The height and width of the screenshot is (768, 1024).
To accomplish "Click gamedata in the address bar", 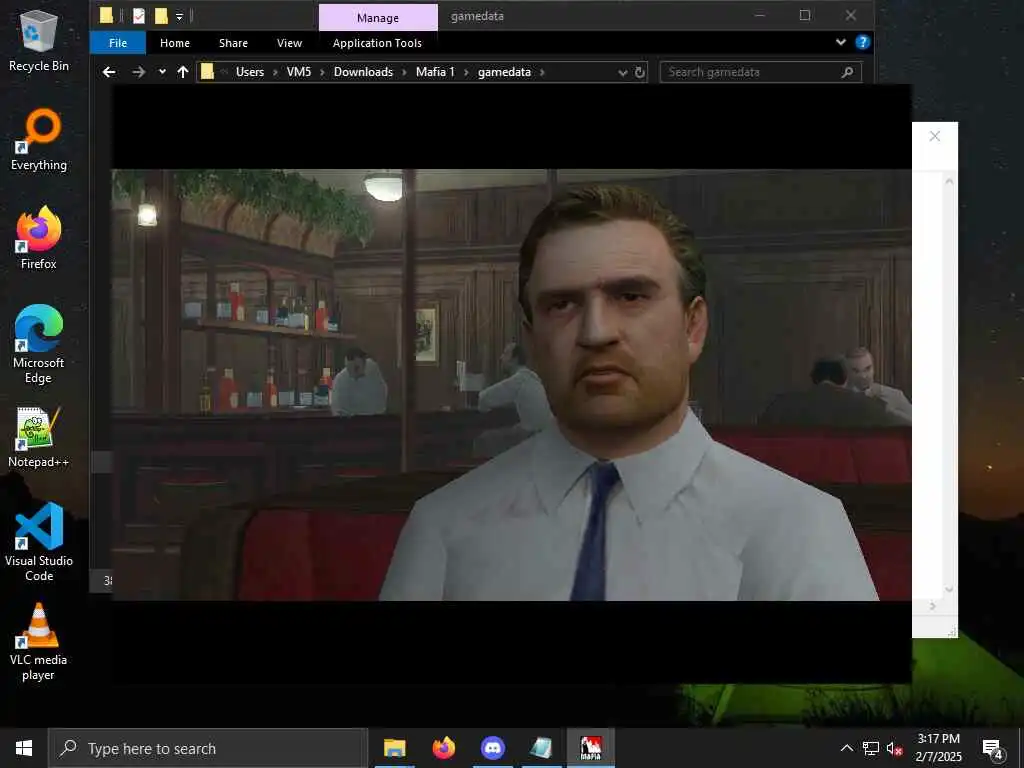I will click(504, 72).
